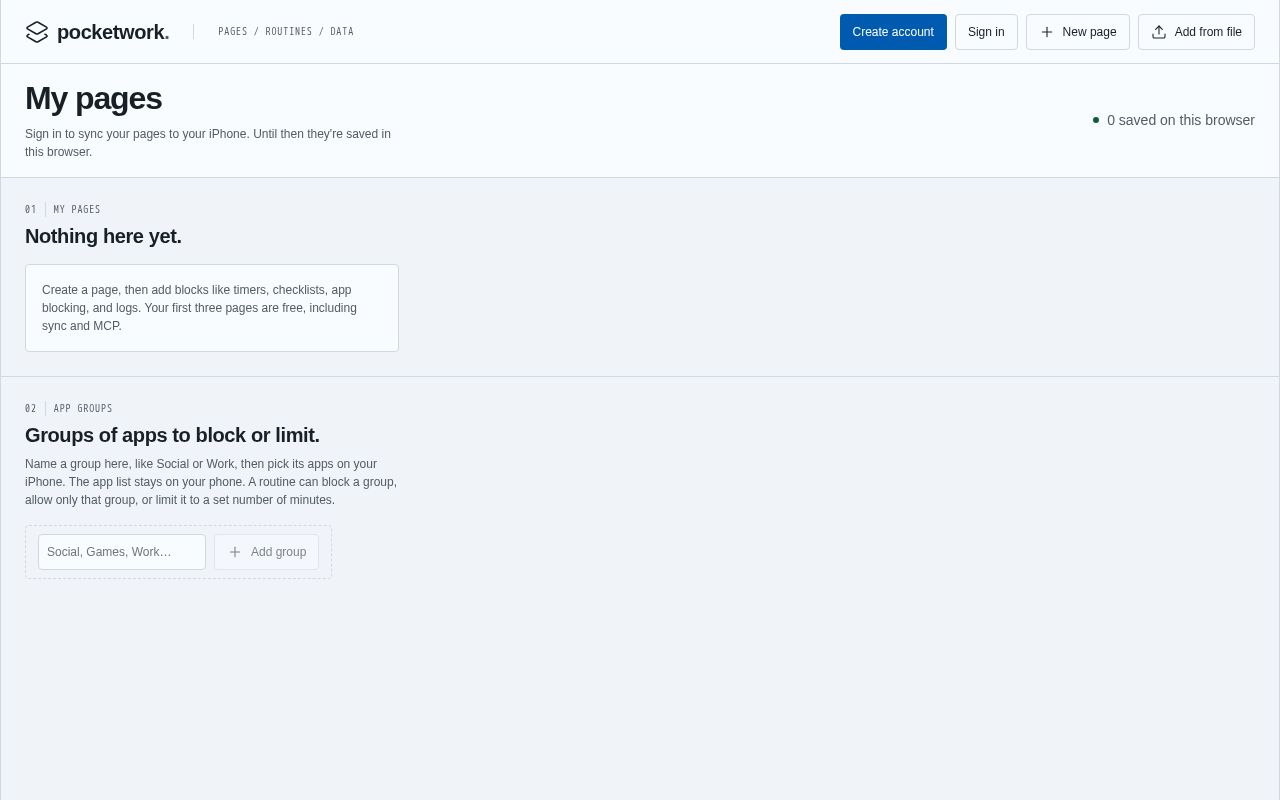Click the "Sign in to sync your pages" description
The height and width of the screenshot is (800, 1280).
click(208, 143)
